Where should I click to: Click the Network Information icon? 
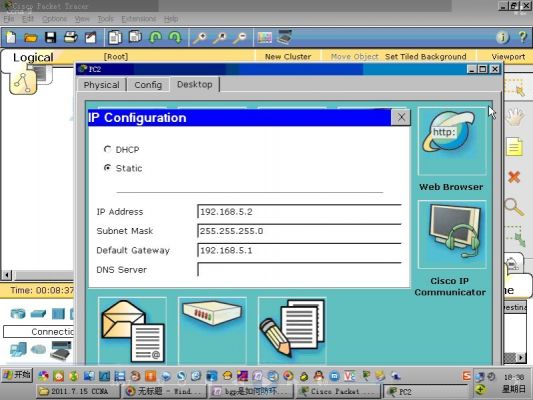click(502, 37)
